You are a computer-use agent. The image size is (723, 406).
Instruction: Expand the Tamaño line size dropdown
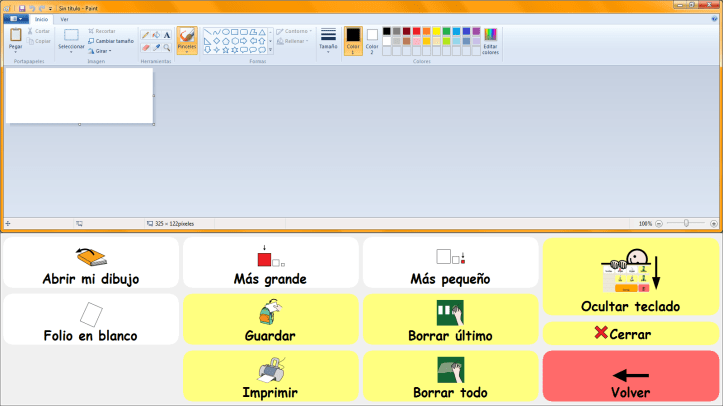click(x=328, y=40)
